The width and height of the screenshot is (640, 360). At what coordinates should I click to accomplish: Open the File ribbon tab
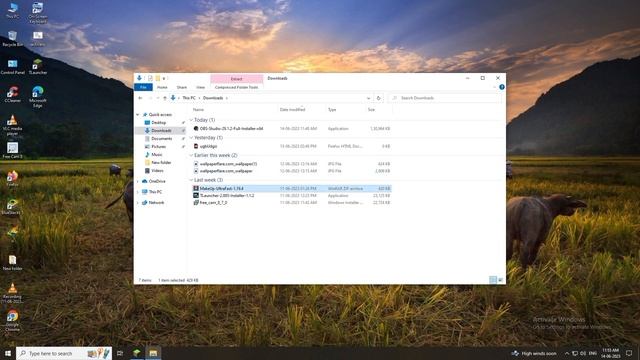tap(143, 87)
